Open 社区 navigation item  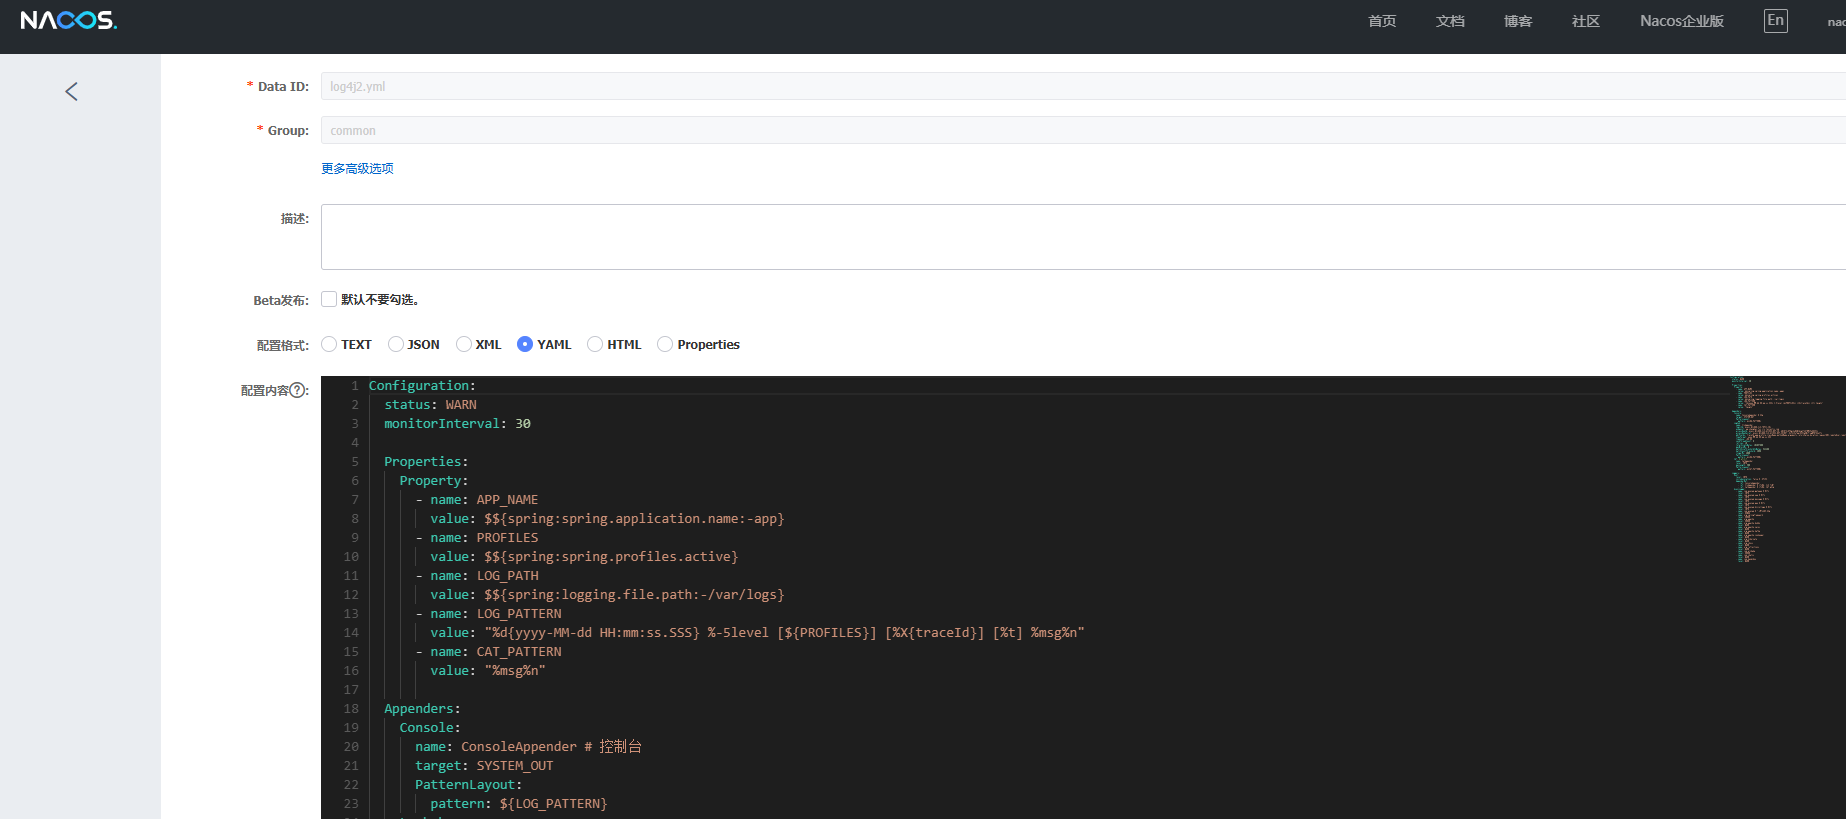(x=1586, y=21)
